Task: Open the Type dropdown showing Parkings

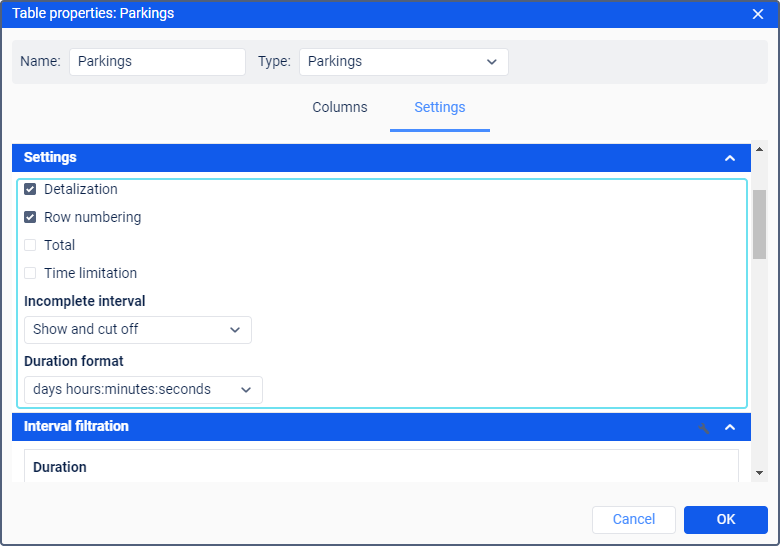Action: tap(403, 62)
